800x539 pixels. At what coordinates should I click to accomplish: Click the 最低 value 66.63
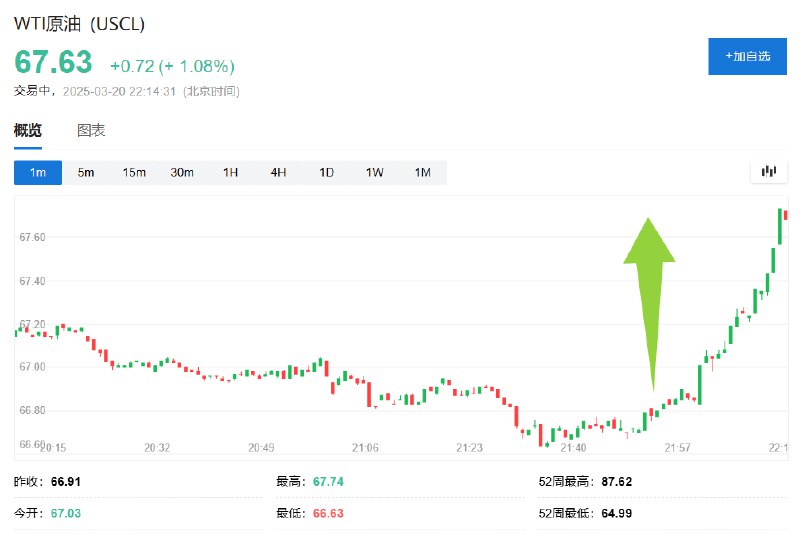[328, 513]
